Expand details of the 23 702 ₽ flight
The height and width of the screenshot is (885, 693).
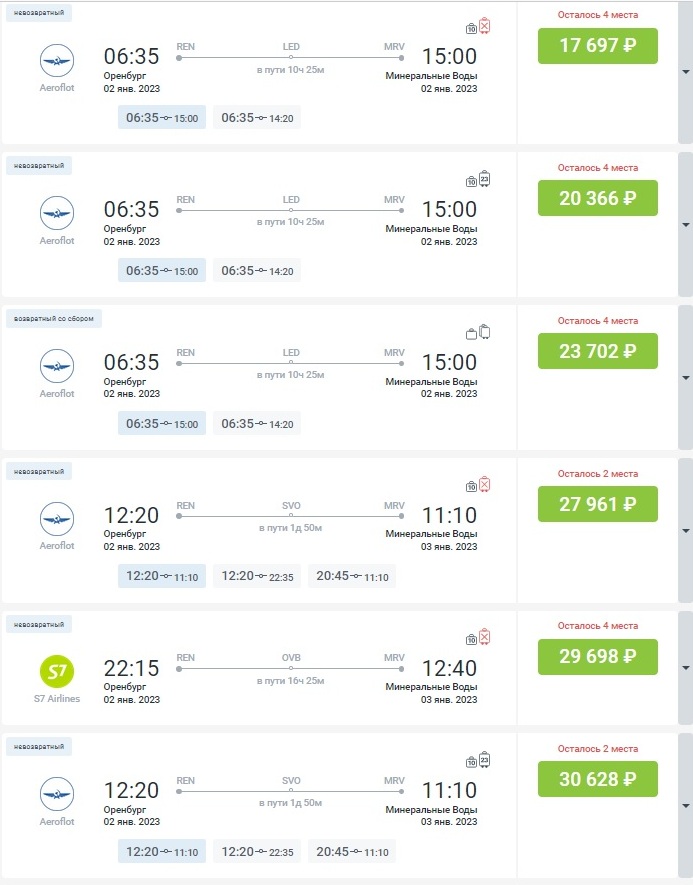pos(685,378)
